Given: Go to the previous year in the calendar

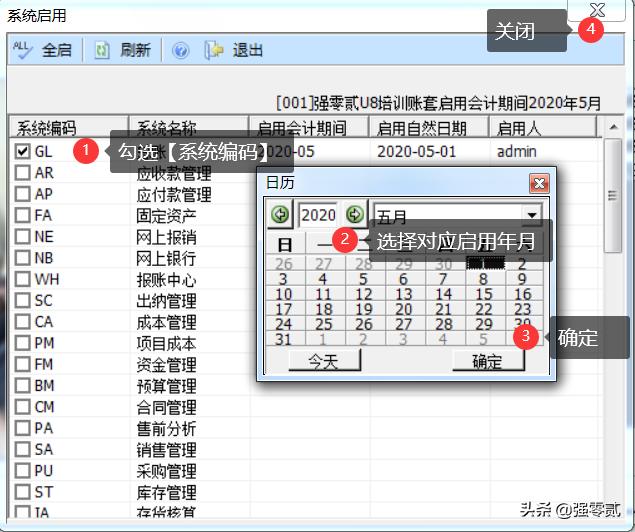Looking at the screenshot, I should point(280,214).
